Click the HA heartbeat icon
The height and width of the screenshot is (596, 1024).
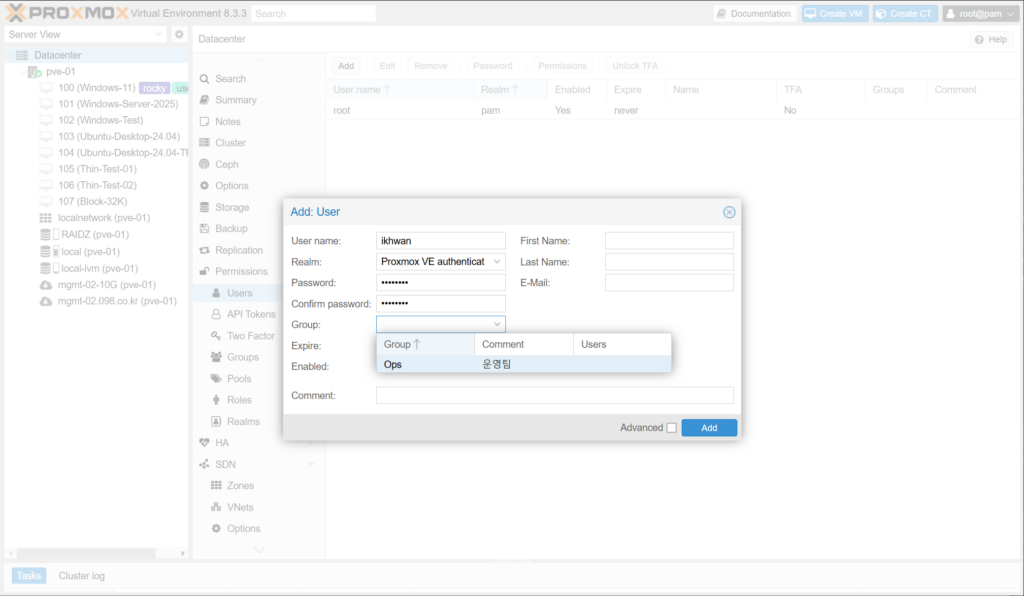coord(204,442)
